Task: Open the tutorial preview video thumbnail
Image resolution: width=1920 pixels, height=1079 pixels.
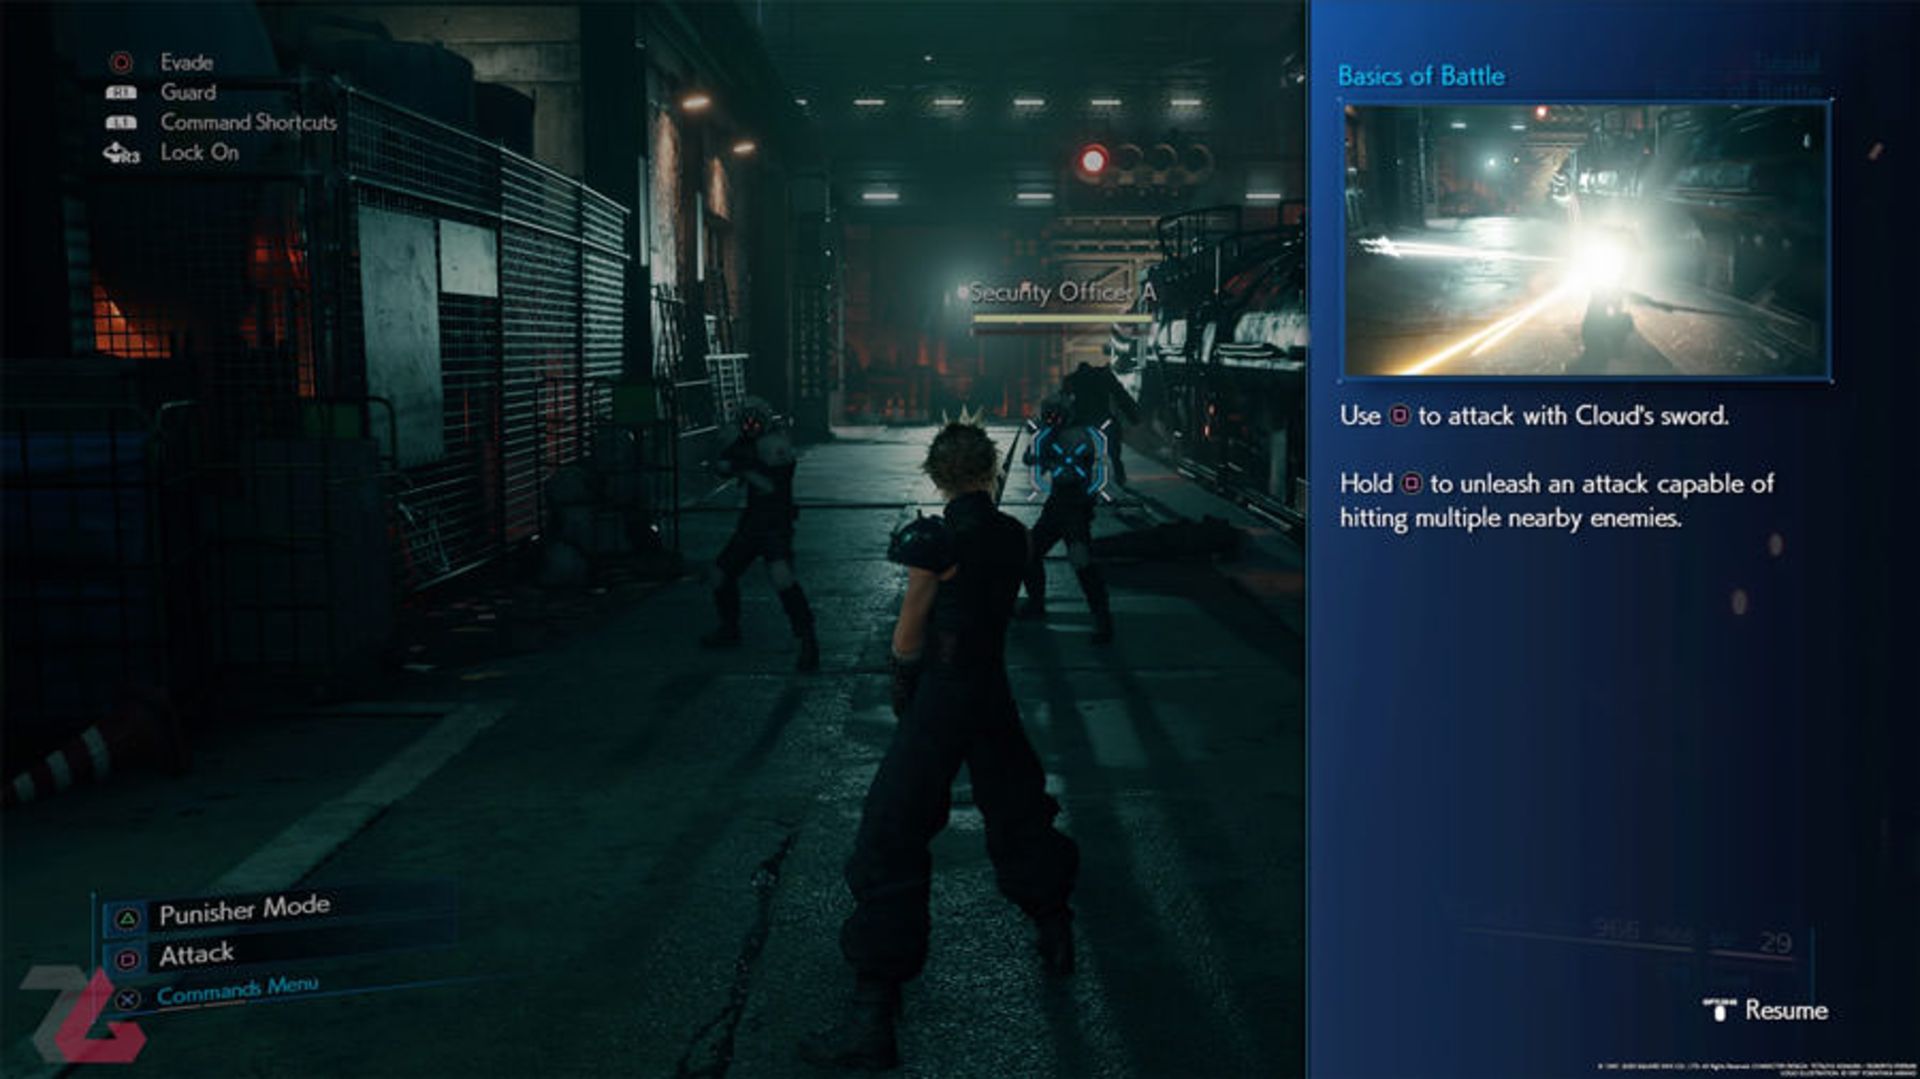Action: click(1587, 240)
